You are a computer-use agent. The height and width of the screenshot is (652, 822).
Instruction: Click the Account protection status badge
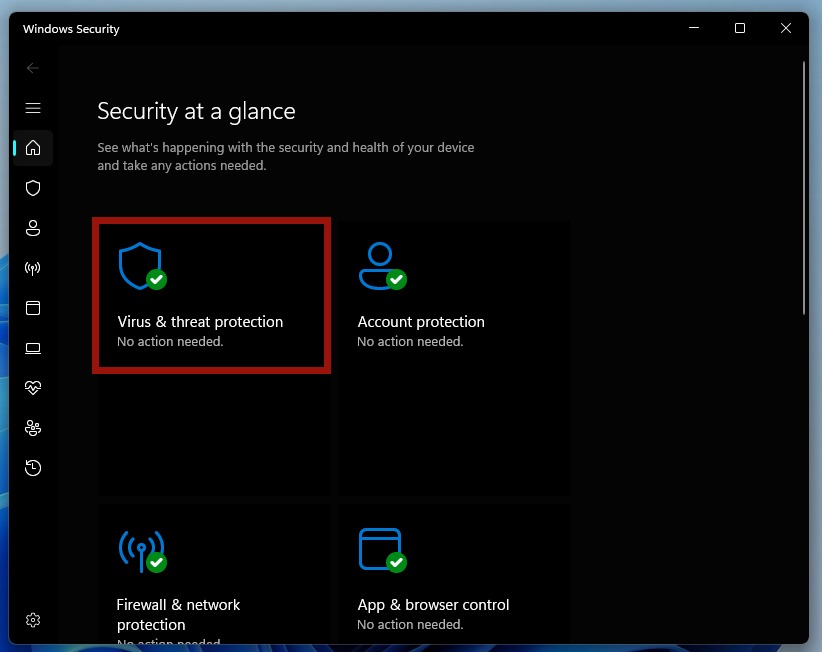click(x=398, y=281)
